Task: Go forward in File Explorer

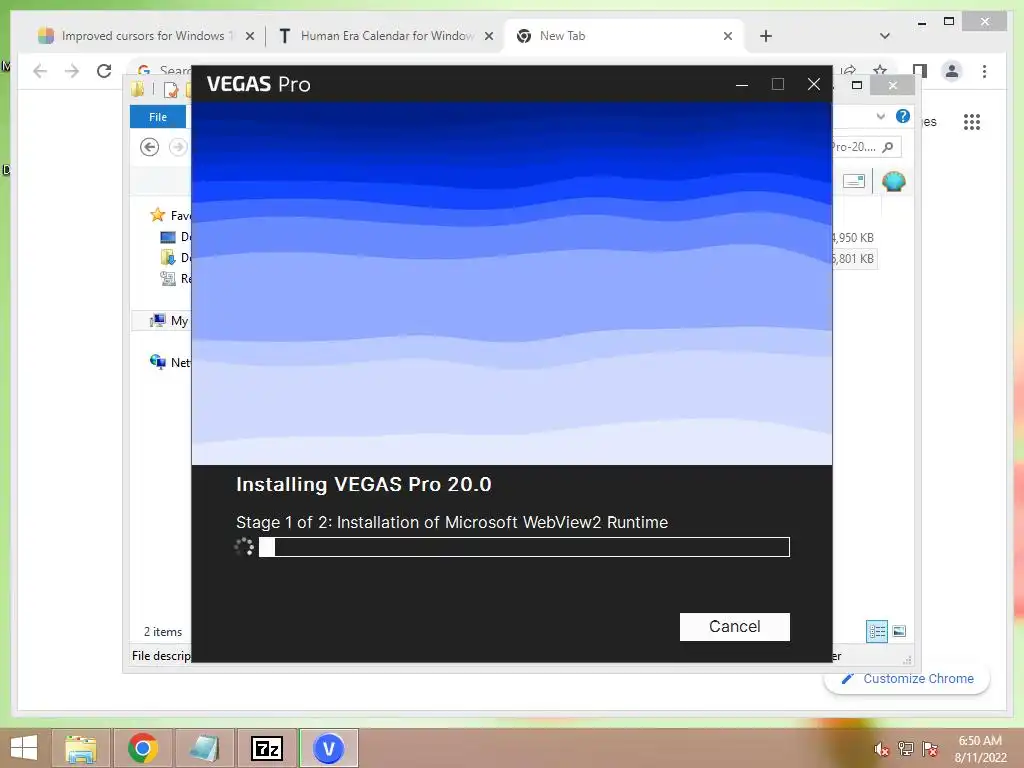Action: coord(178,147)
